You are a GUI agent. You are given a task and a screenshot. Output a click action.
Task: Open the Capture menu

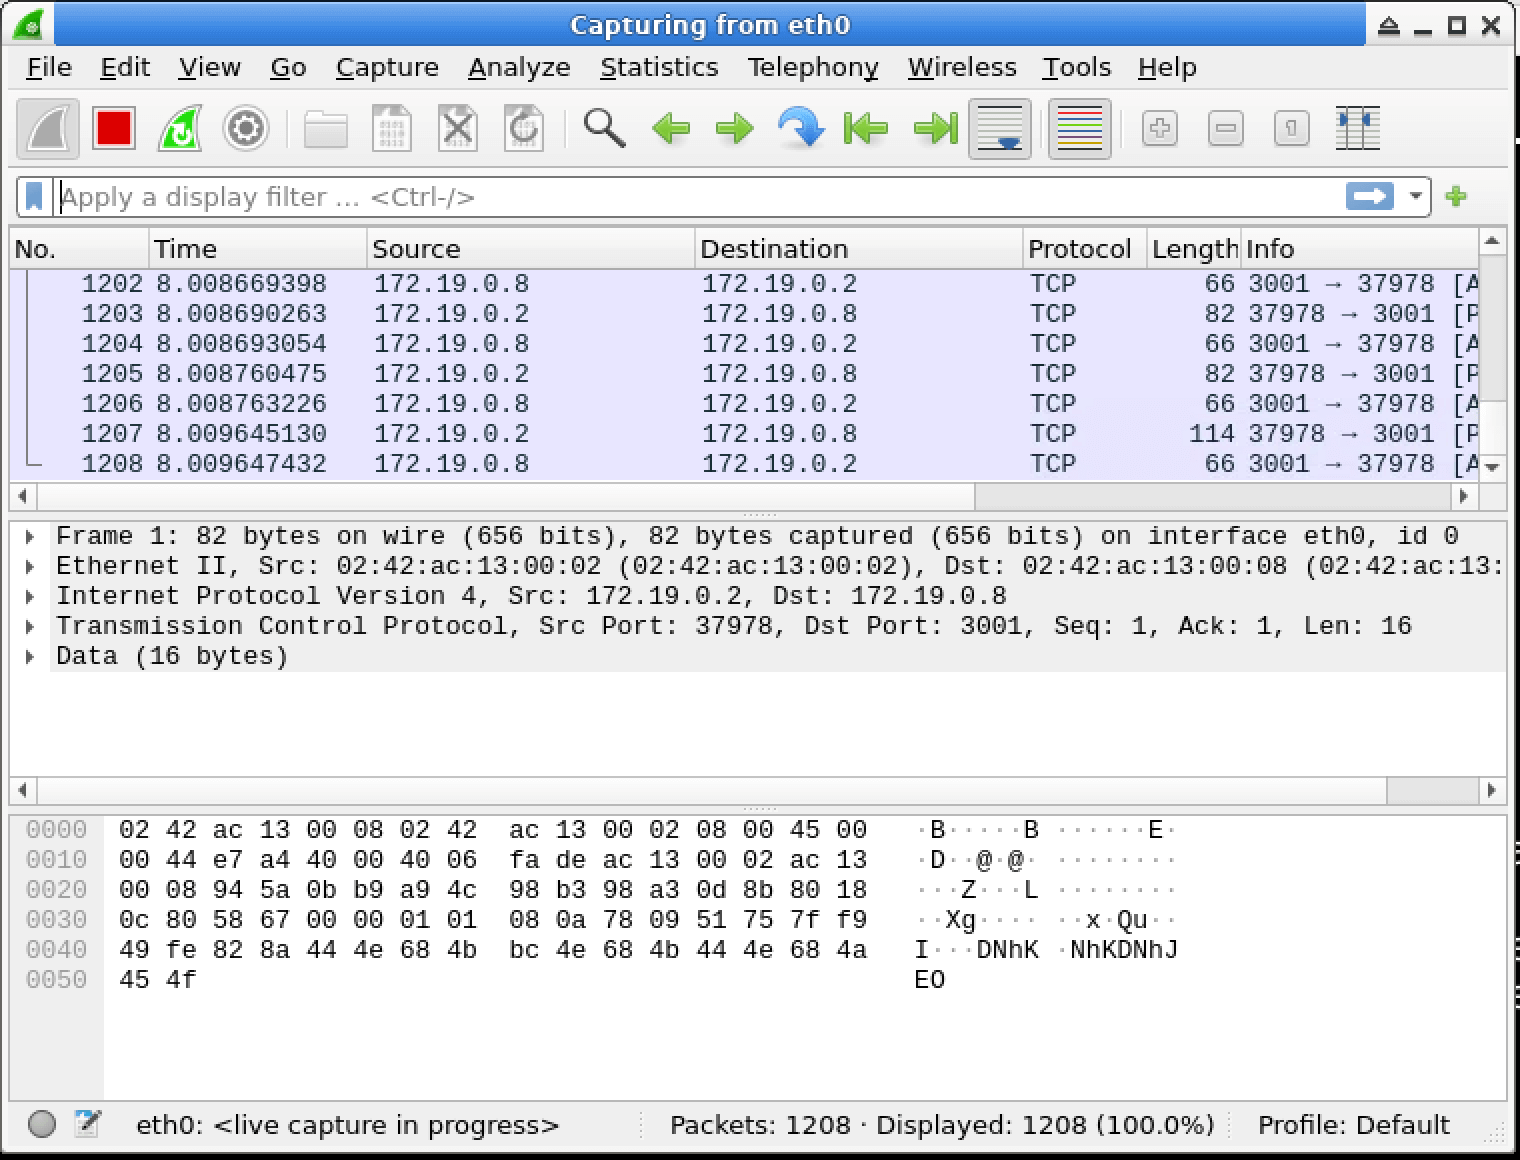[x=387, y=67]
